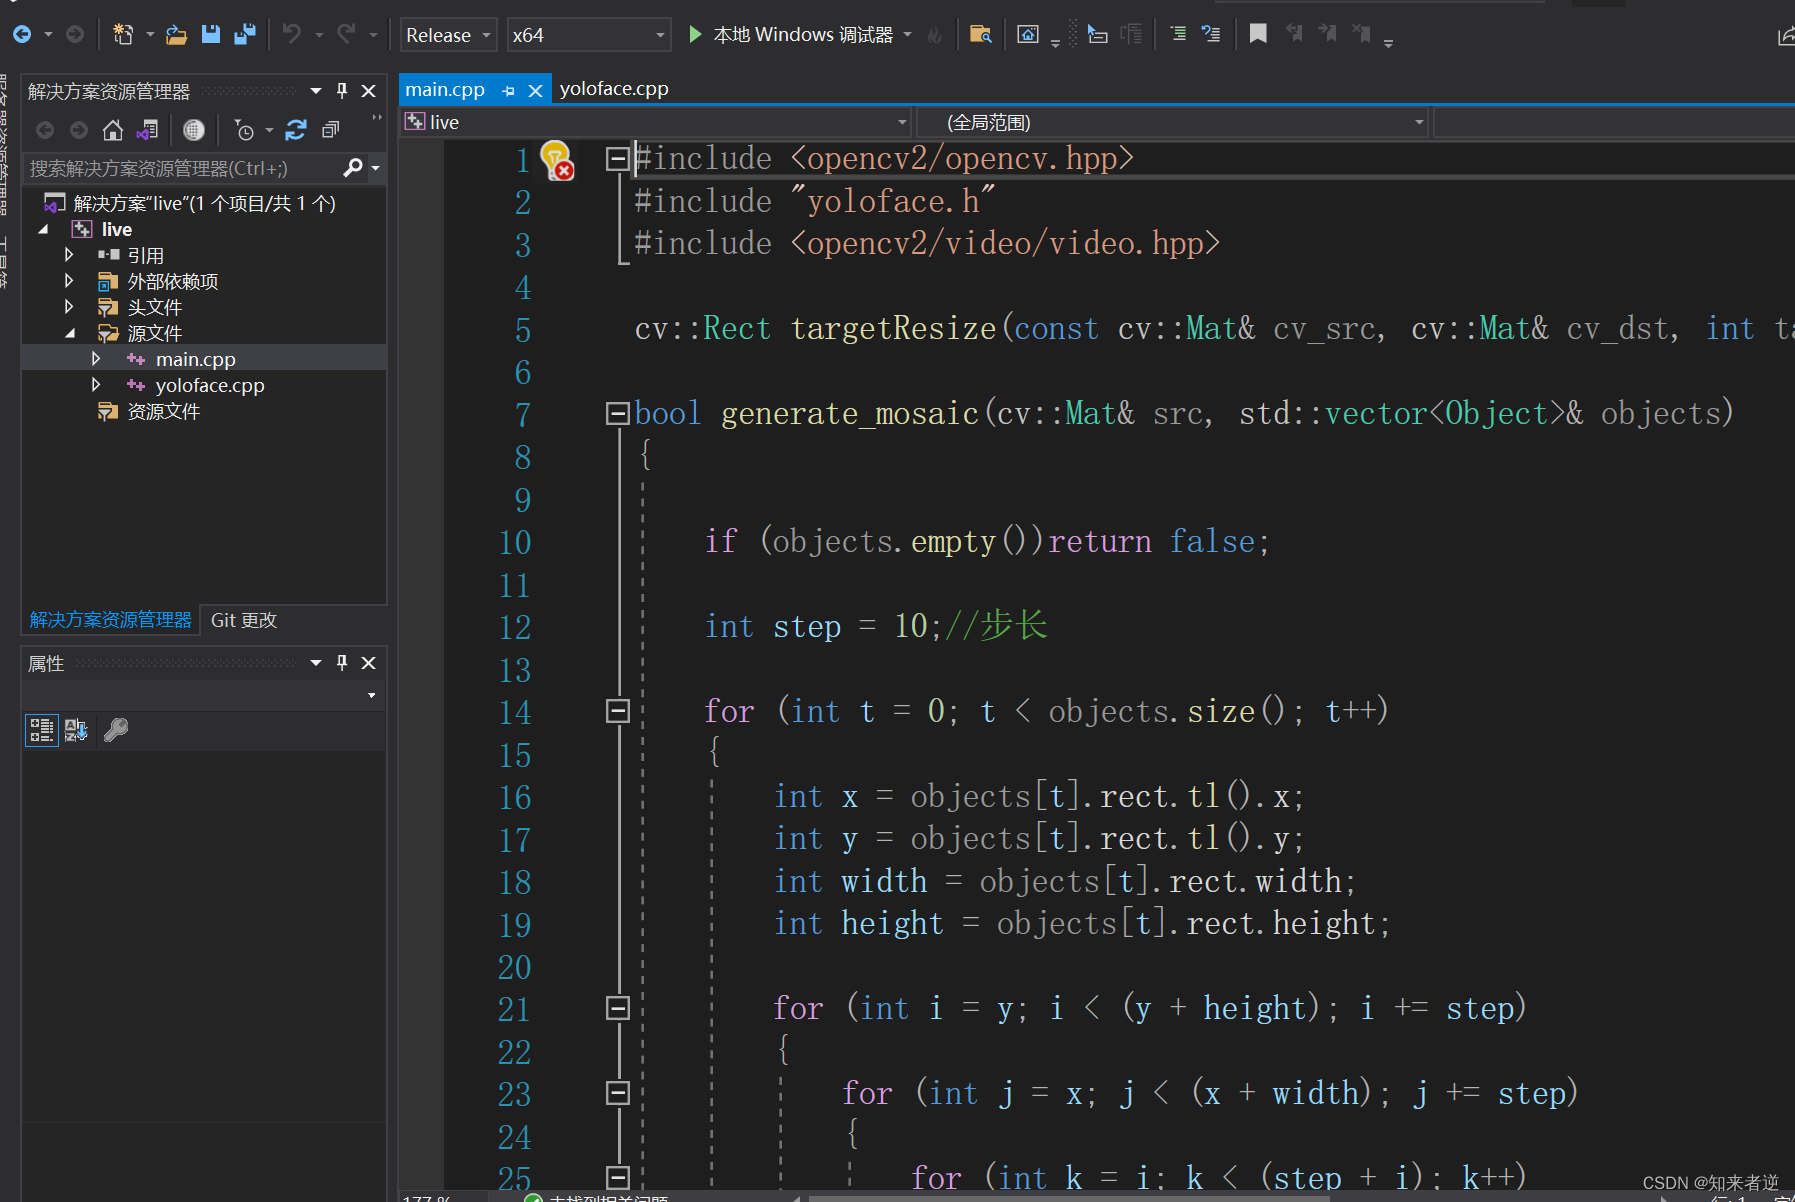Close the main.cpp tab

pyautogui.click(x=535, y=90)
